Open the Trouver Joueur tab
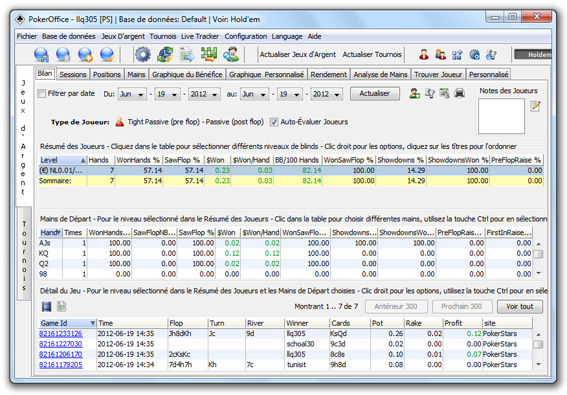This screenshot has height=395, width=567. click(438, 75)
